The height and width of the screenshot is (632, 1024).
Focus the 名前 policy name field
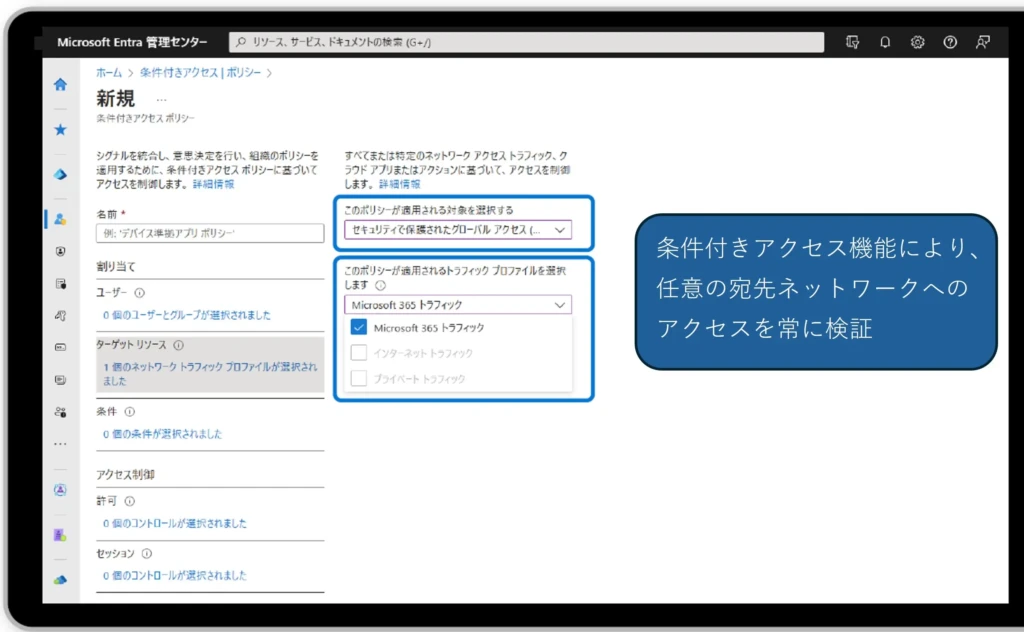pos(210,233)
